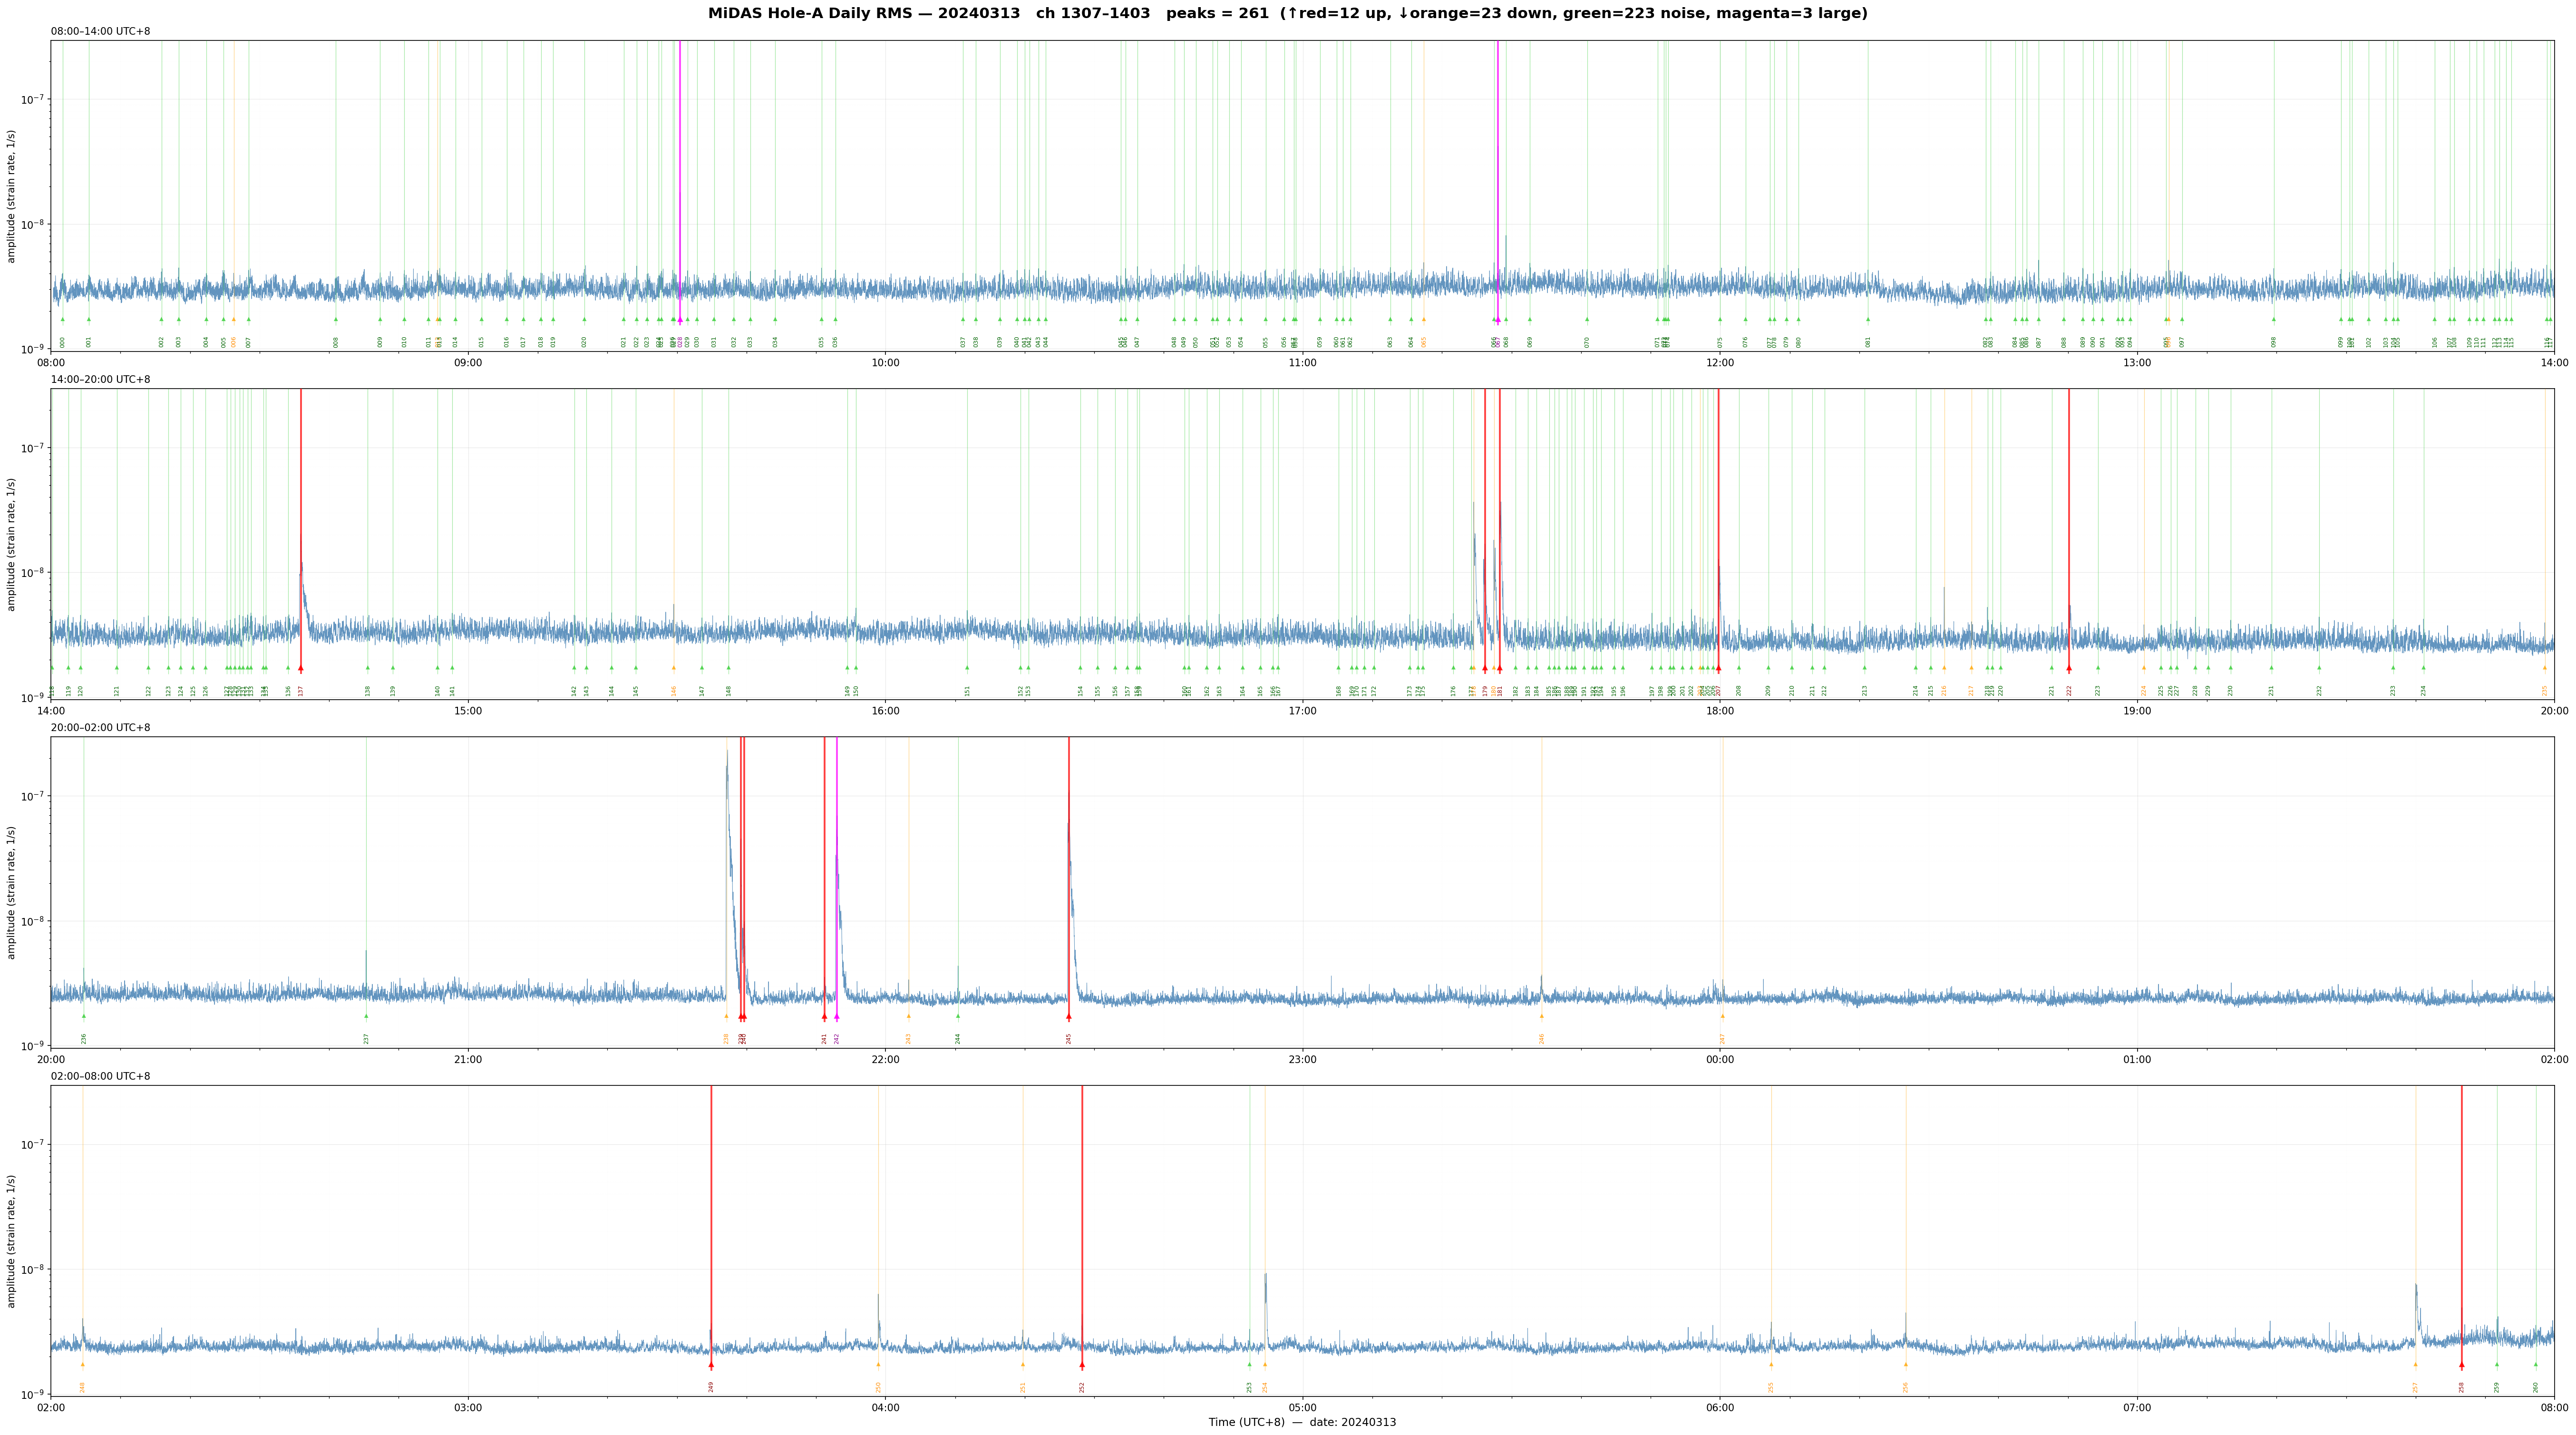Screen dimensions: 2576x1435
Task: Click the "02:00–08:00 UTC+8" panel title
Action: coord(101,1076)
